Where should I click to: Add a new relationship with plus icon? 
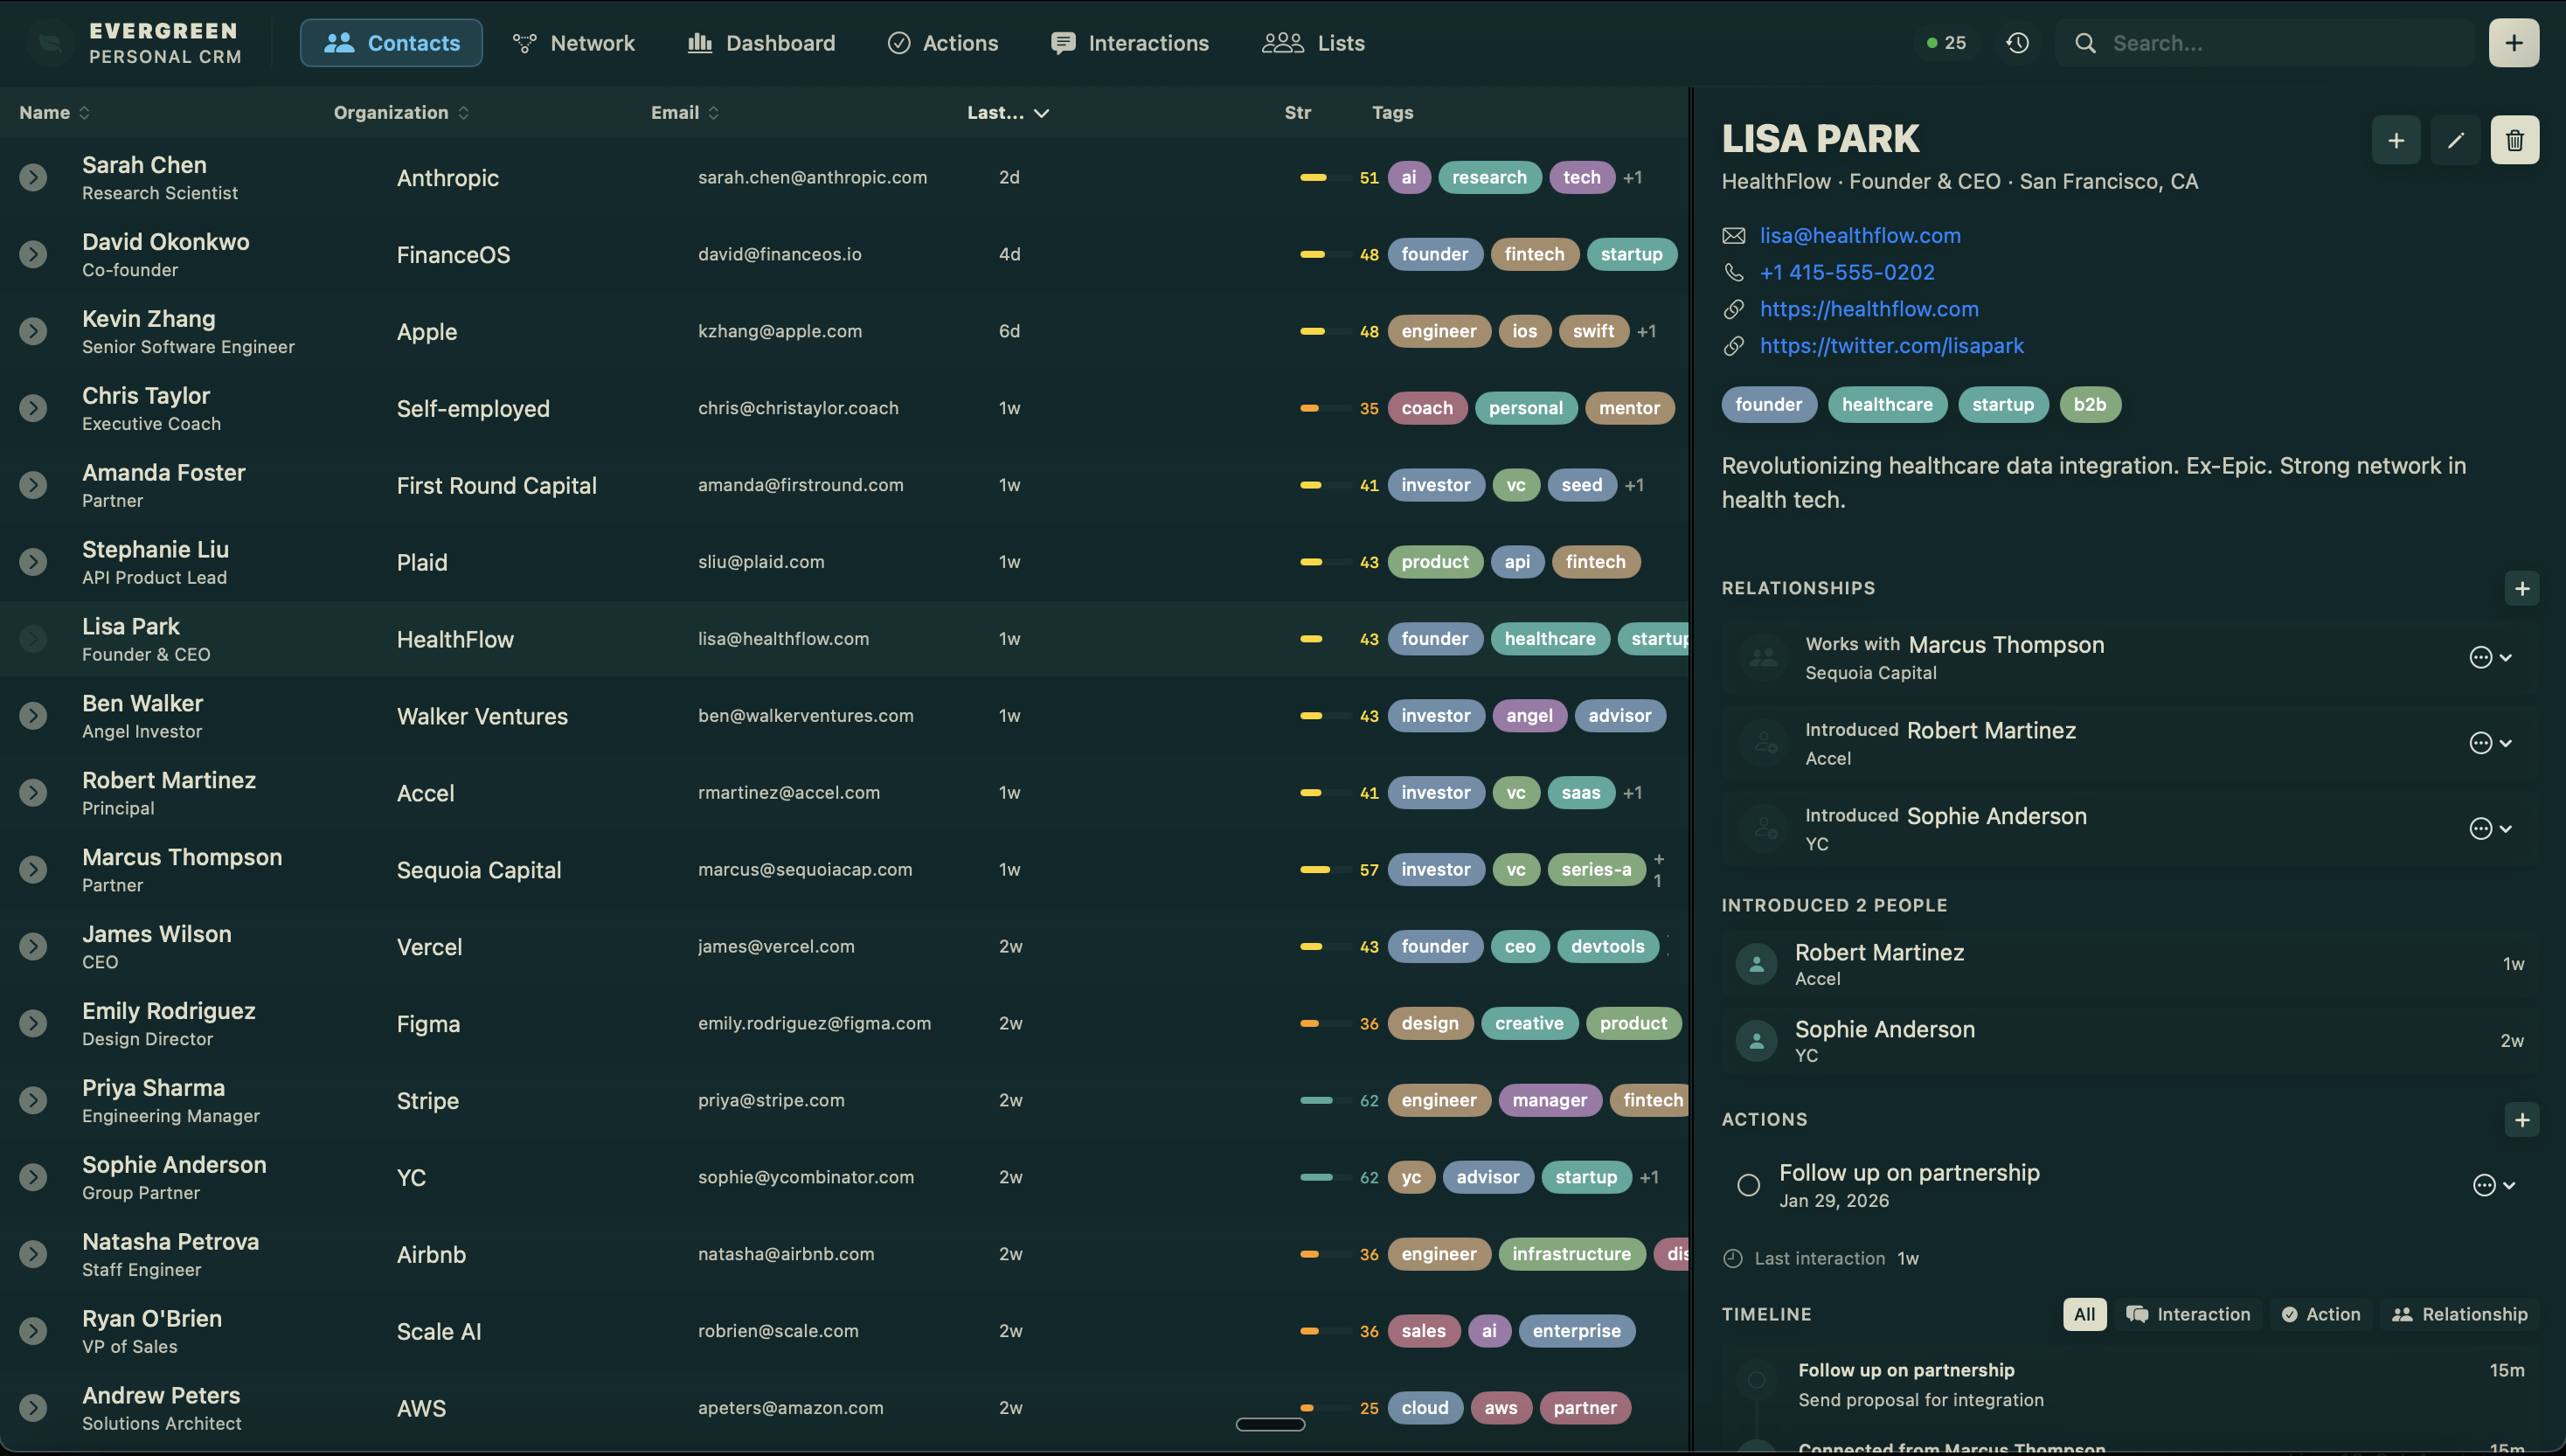coord(2521,589)
